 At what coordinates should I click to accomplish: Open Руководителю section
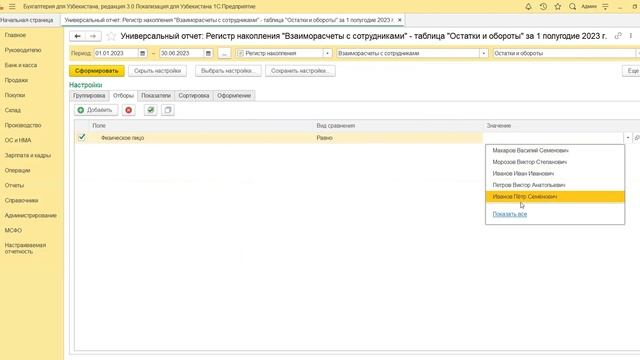(23, 50)
